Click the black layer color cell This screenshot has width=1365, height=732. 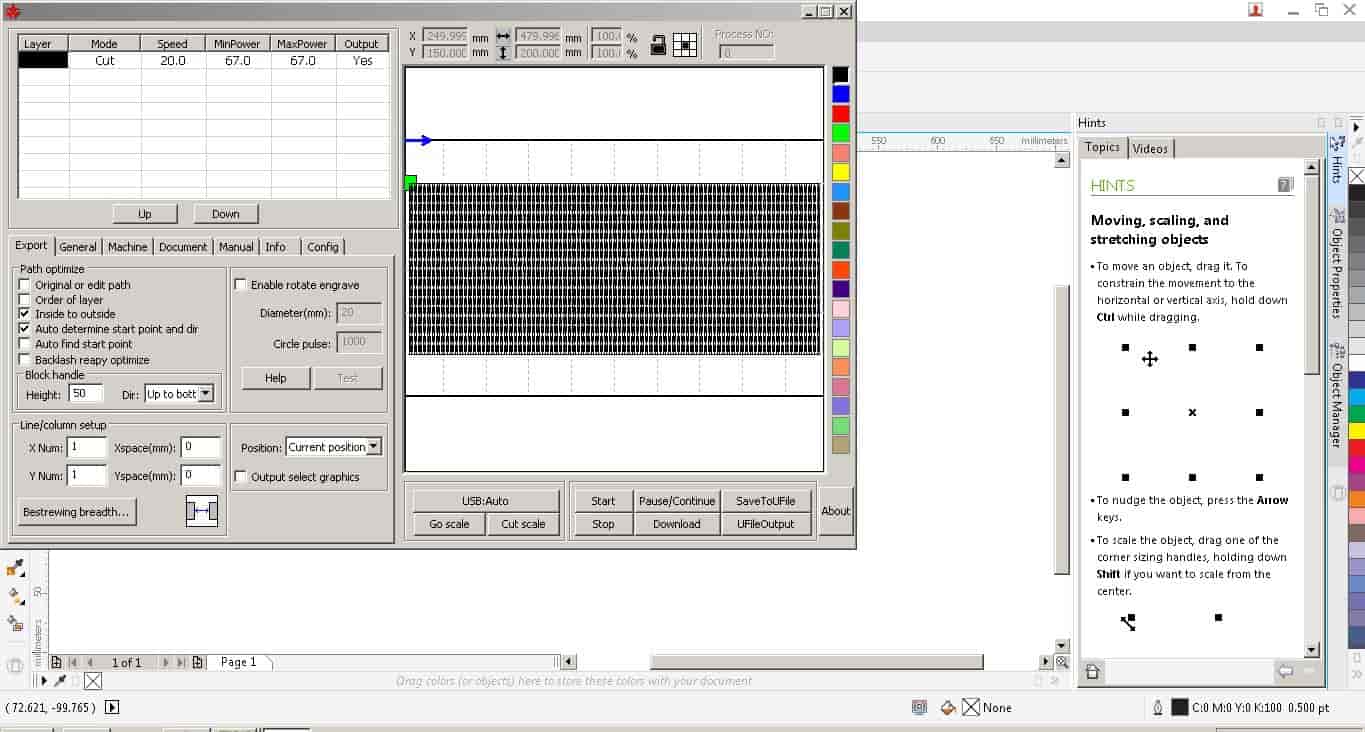[x=44, y=61]
